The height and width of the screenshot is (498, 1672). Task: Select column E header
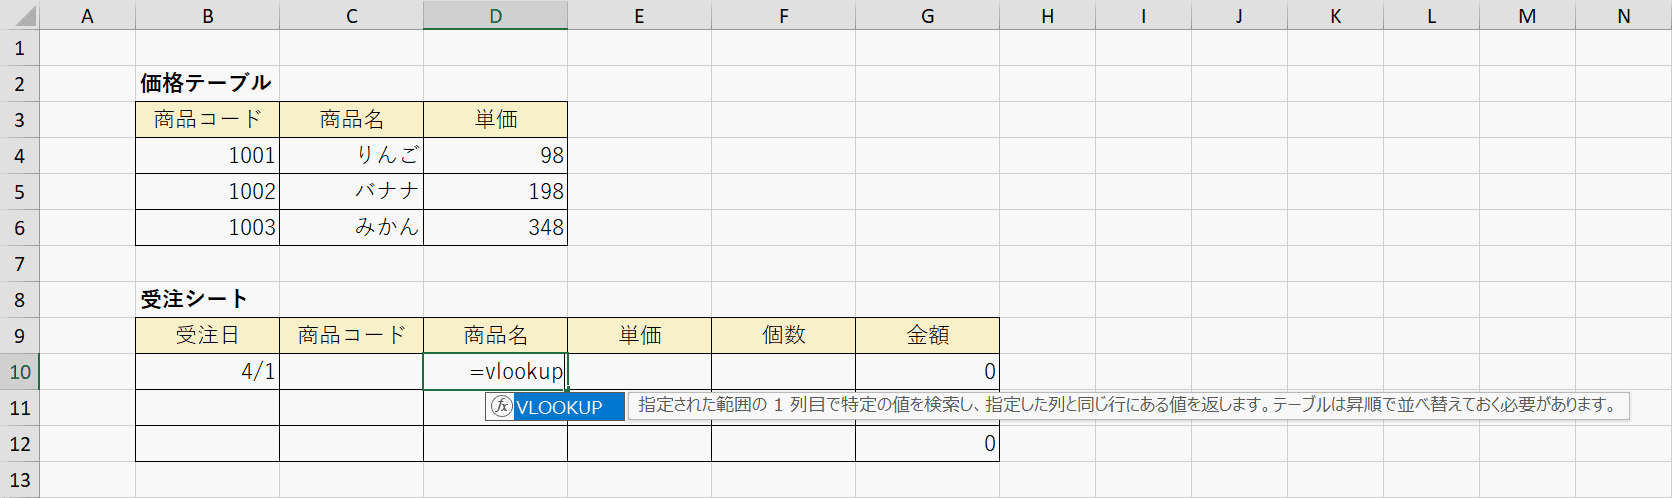[x=639, y=15]
